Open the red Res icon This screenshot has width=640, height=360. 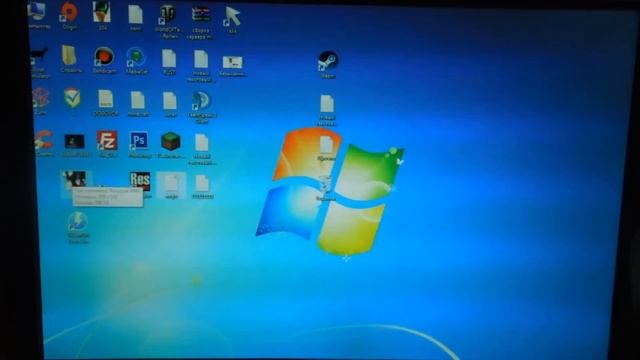(140, 181)
